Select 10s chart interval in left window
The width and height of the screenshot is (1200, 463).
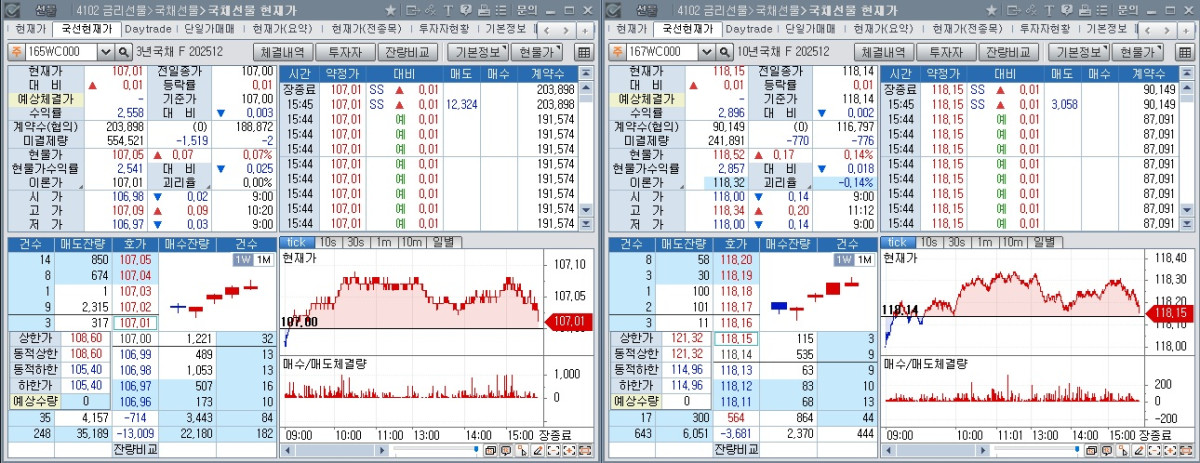tap(328, 242)
